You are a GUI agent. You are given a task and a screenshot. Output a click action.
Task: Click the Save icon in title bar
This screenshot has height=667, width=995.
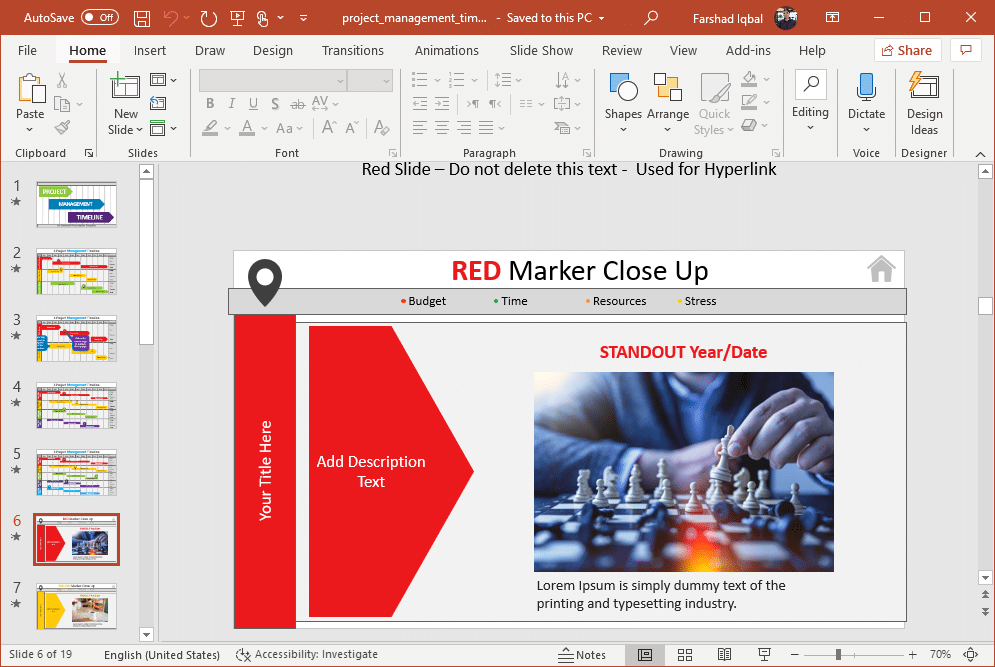point(142,18)
